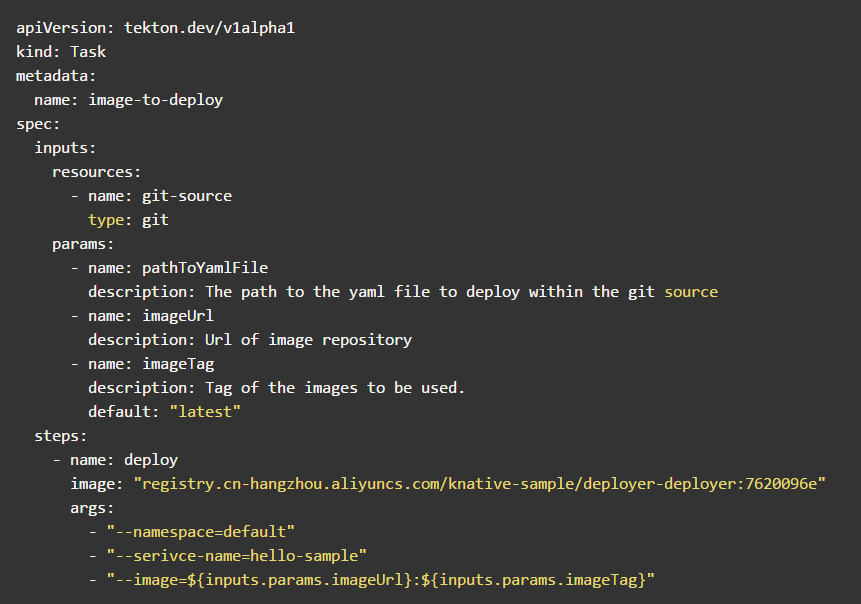Click the yellow word source

(x=691, y=292)
